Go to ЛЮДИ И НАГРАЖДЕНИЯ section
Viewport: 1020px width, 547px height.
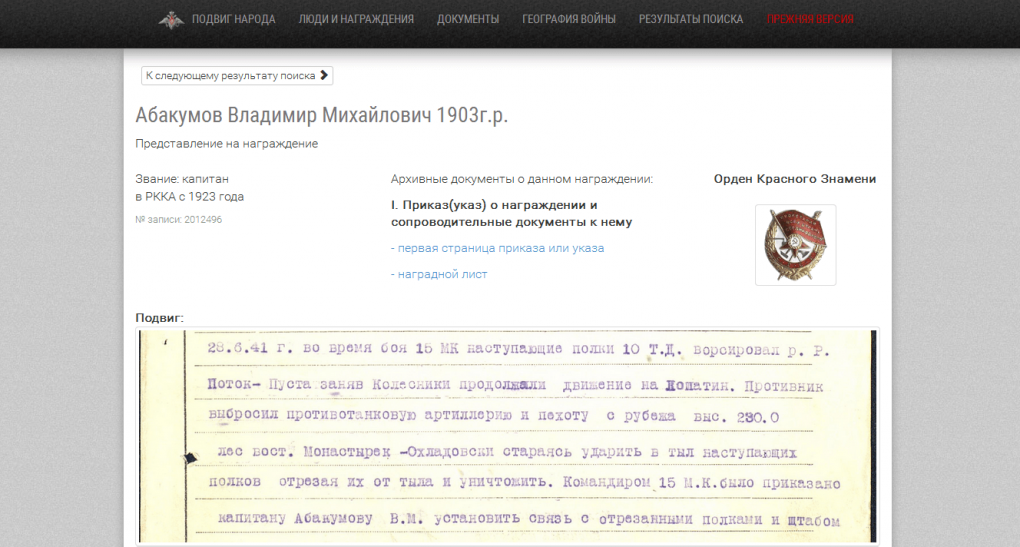356,19
